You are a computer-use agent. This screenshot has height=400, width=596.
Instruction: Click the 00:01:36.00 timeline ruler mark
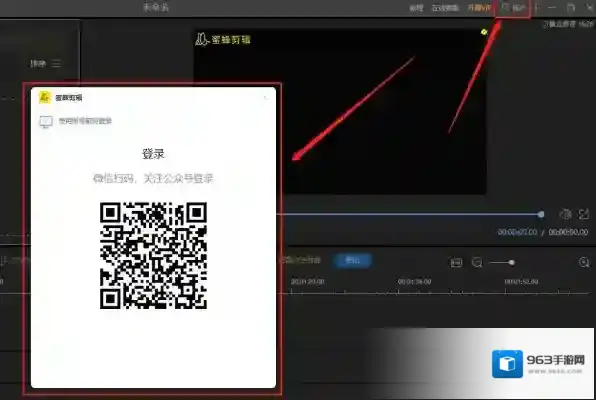click(414, 282)
